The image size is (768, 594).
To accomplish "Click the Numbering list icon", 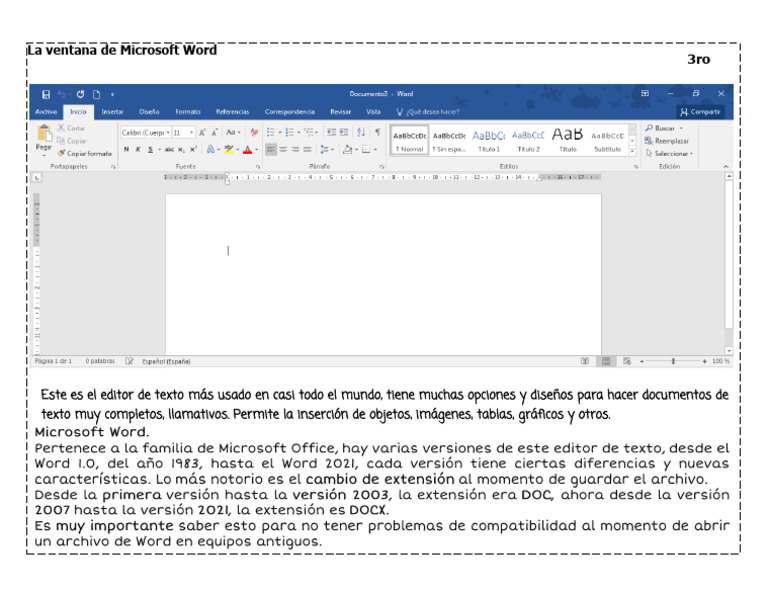I will pos(289,132).
